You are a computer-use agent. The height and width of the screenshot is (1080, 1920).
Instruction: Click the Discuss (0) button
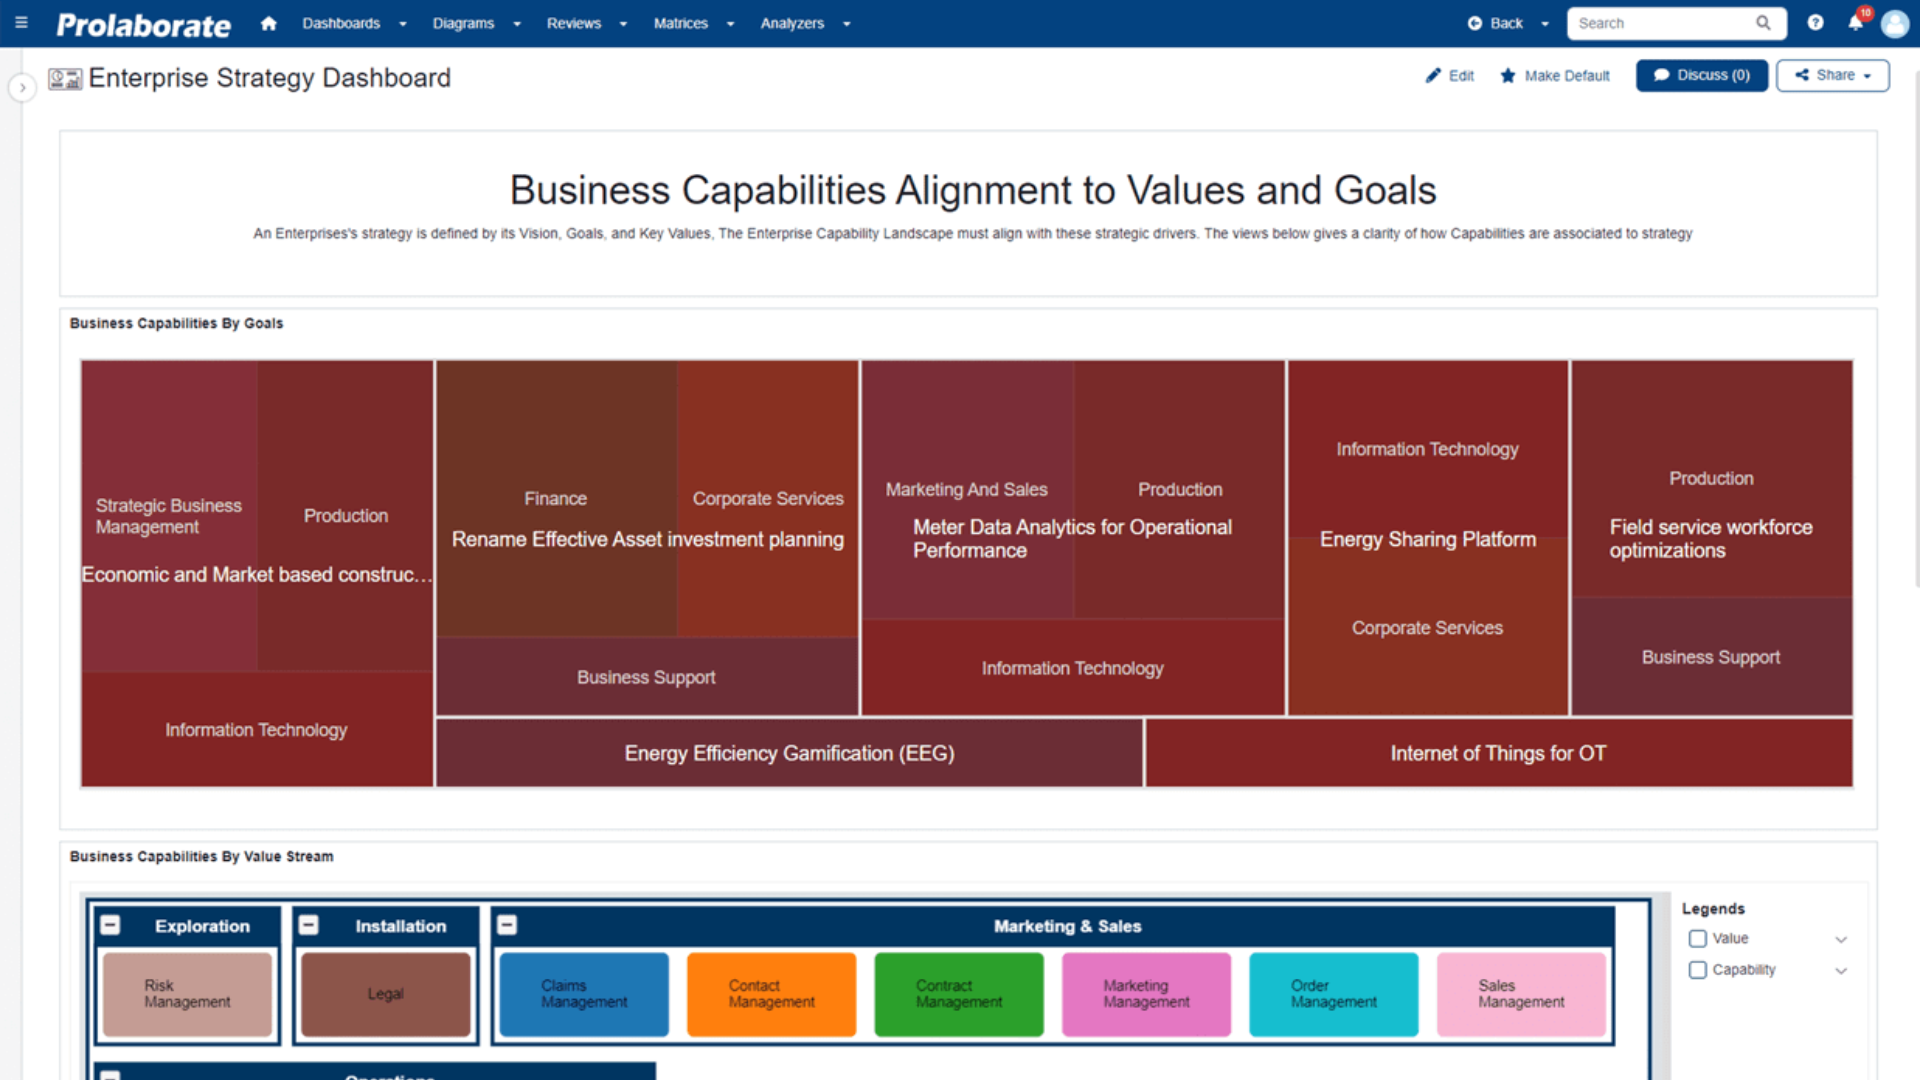1701,75
